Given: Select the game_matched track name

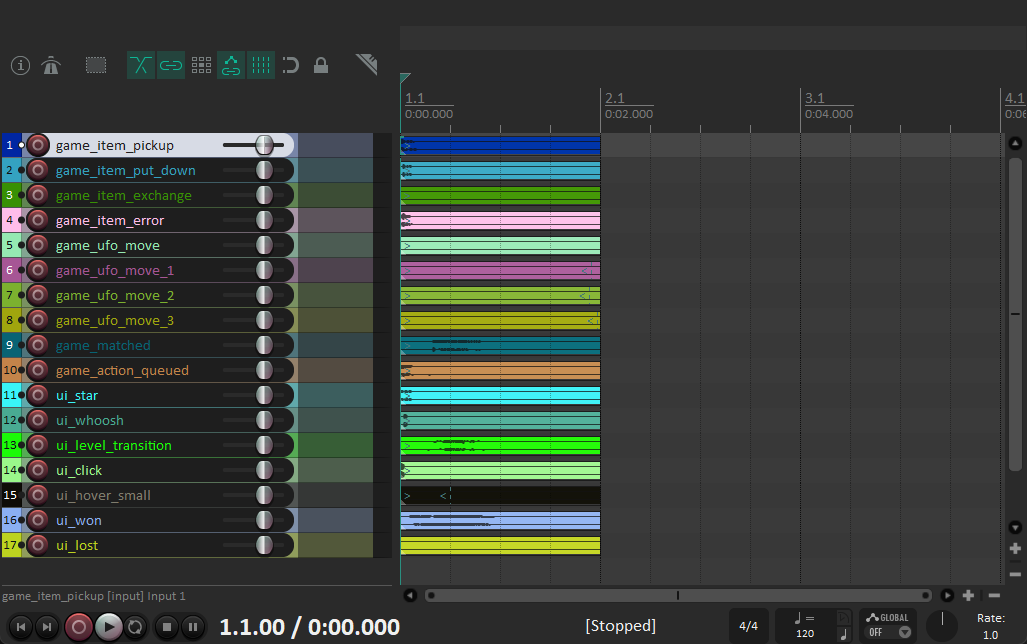Looking at the screenshot, I should click(x=103, y=345).
